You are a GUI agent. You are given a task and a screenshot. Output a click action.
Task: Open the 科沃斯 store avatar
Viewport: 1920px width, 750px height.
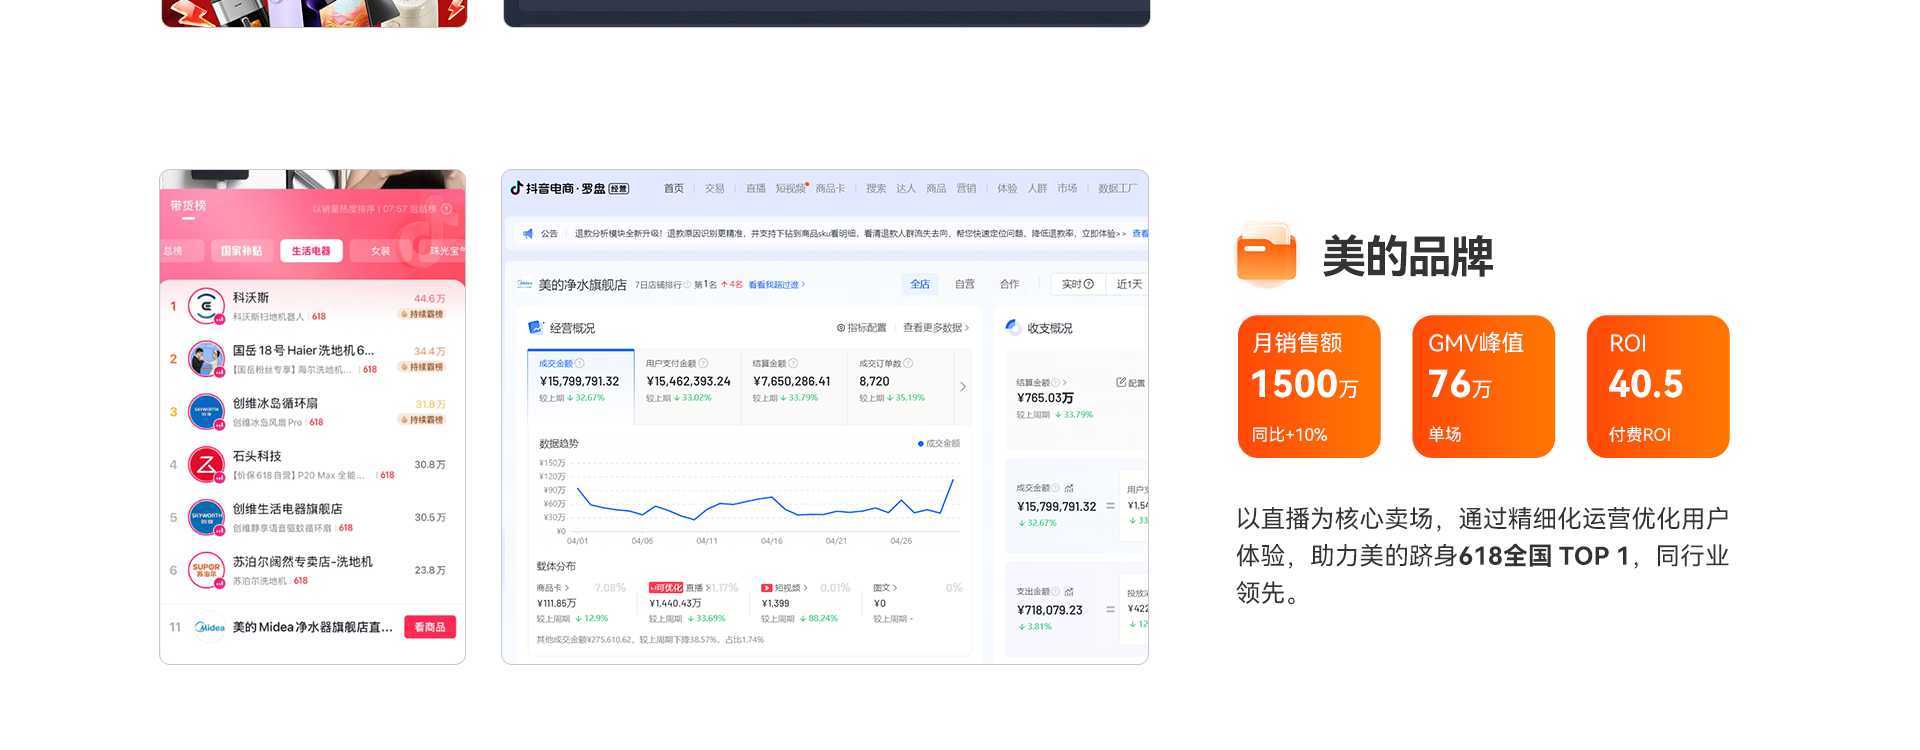tap(206, 306)
